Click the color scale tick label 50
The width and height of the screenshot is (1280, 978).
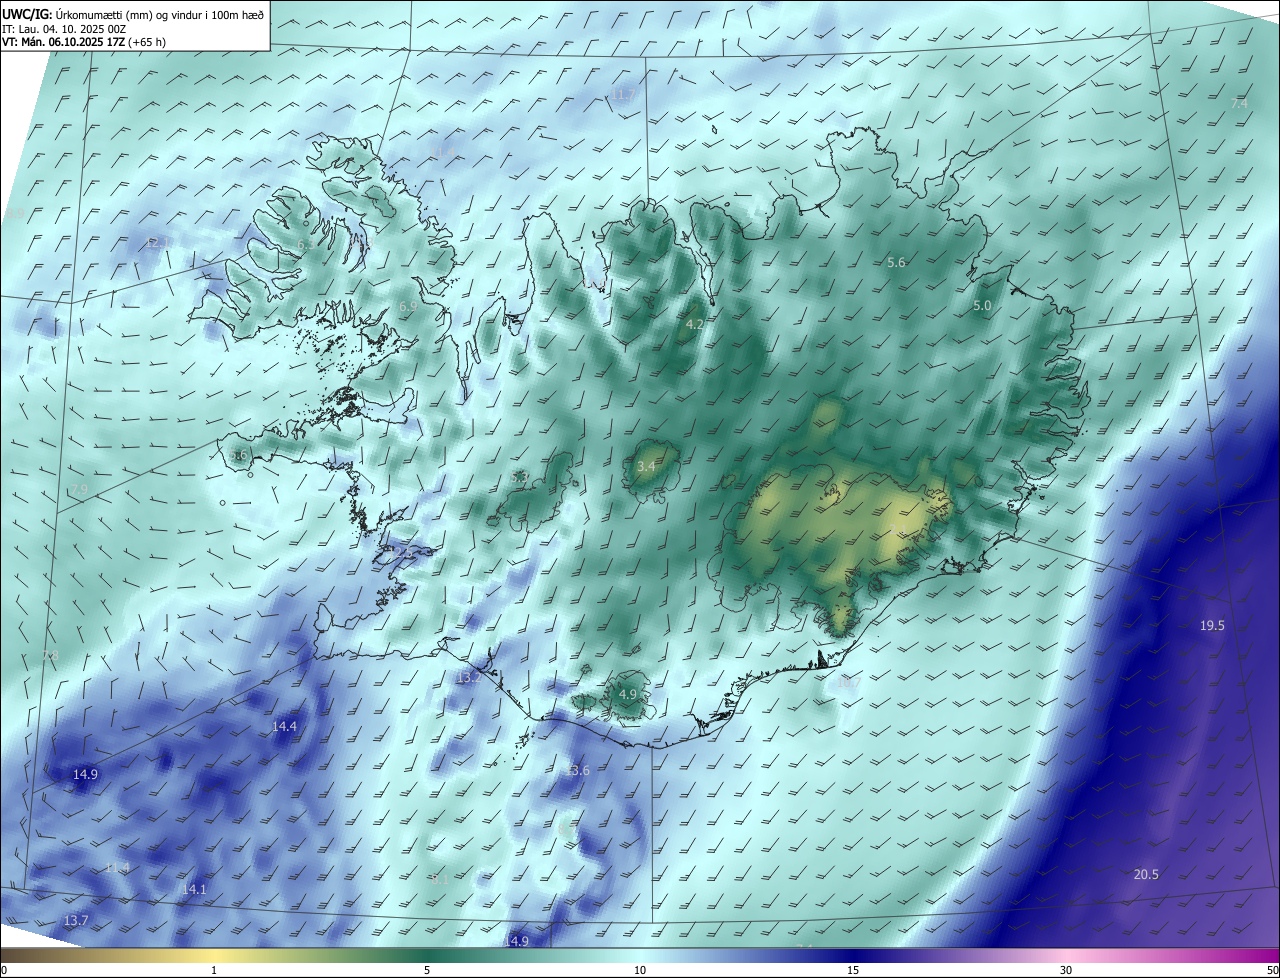click(1272, 970)
